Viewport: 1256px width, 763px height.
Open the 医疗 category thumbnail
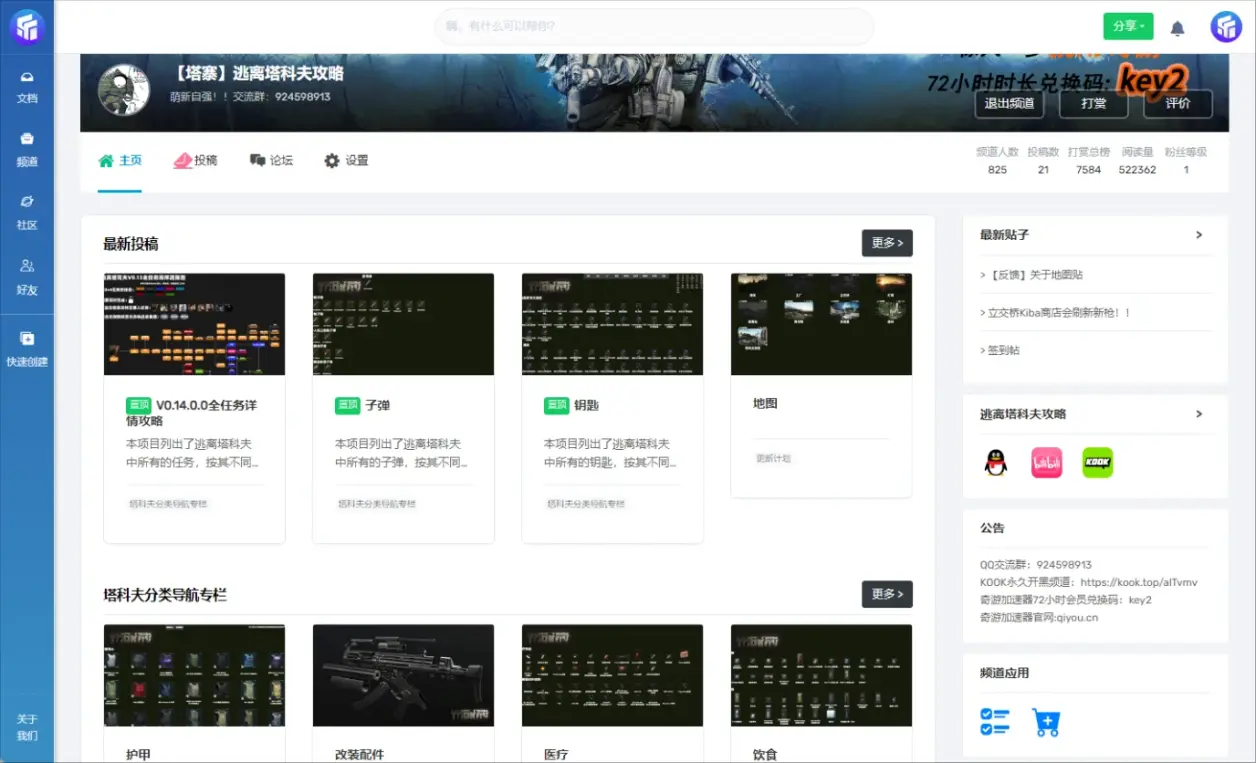coord(612,675)
